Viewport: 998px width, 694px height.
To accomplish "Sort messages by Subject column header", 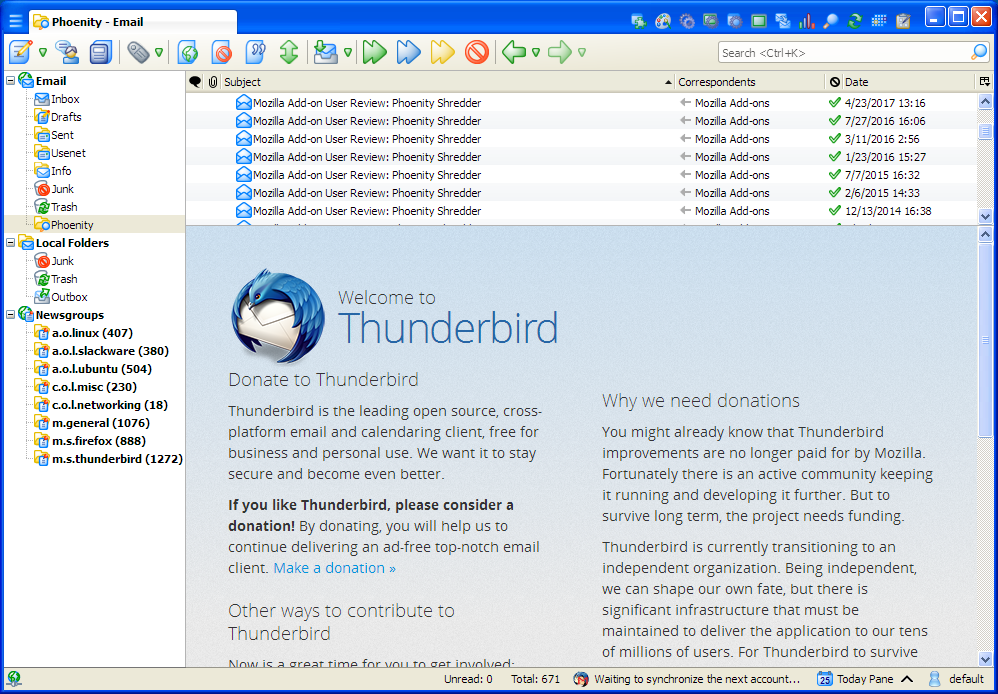I will 448,82.
